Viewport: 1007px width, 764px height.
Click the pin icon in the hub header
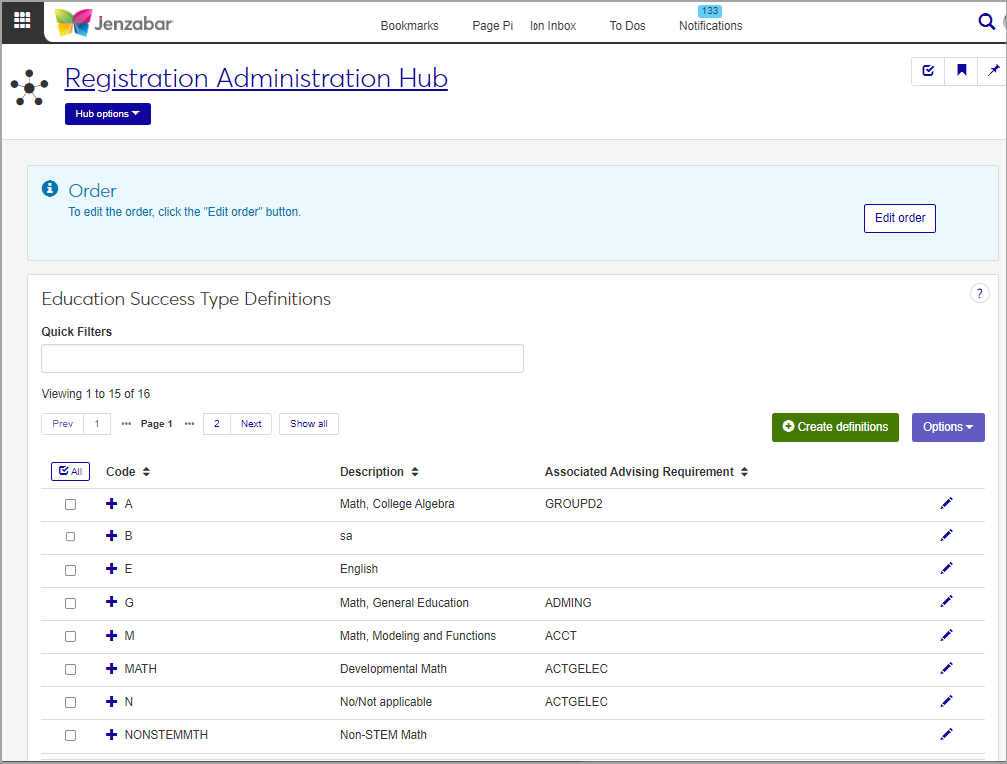click(993, 71)
